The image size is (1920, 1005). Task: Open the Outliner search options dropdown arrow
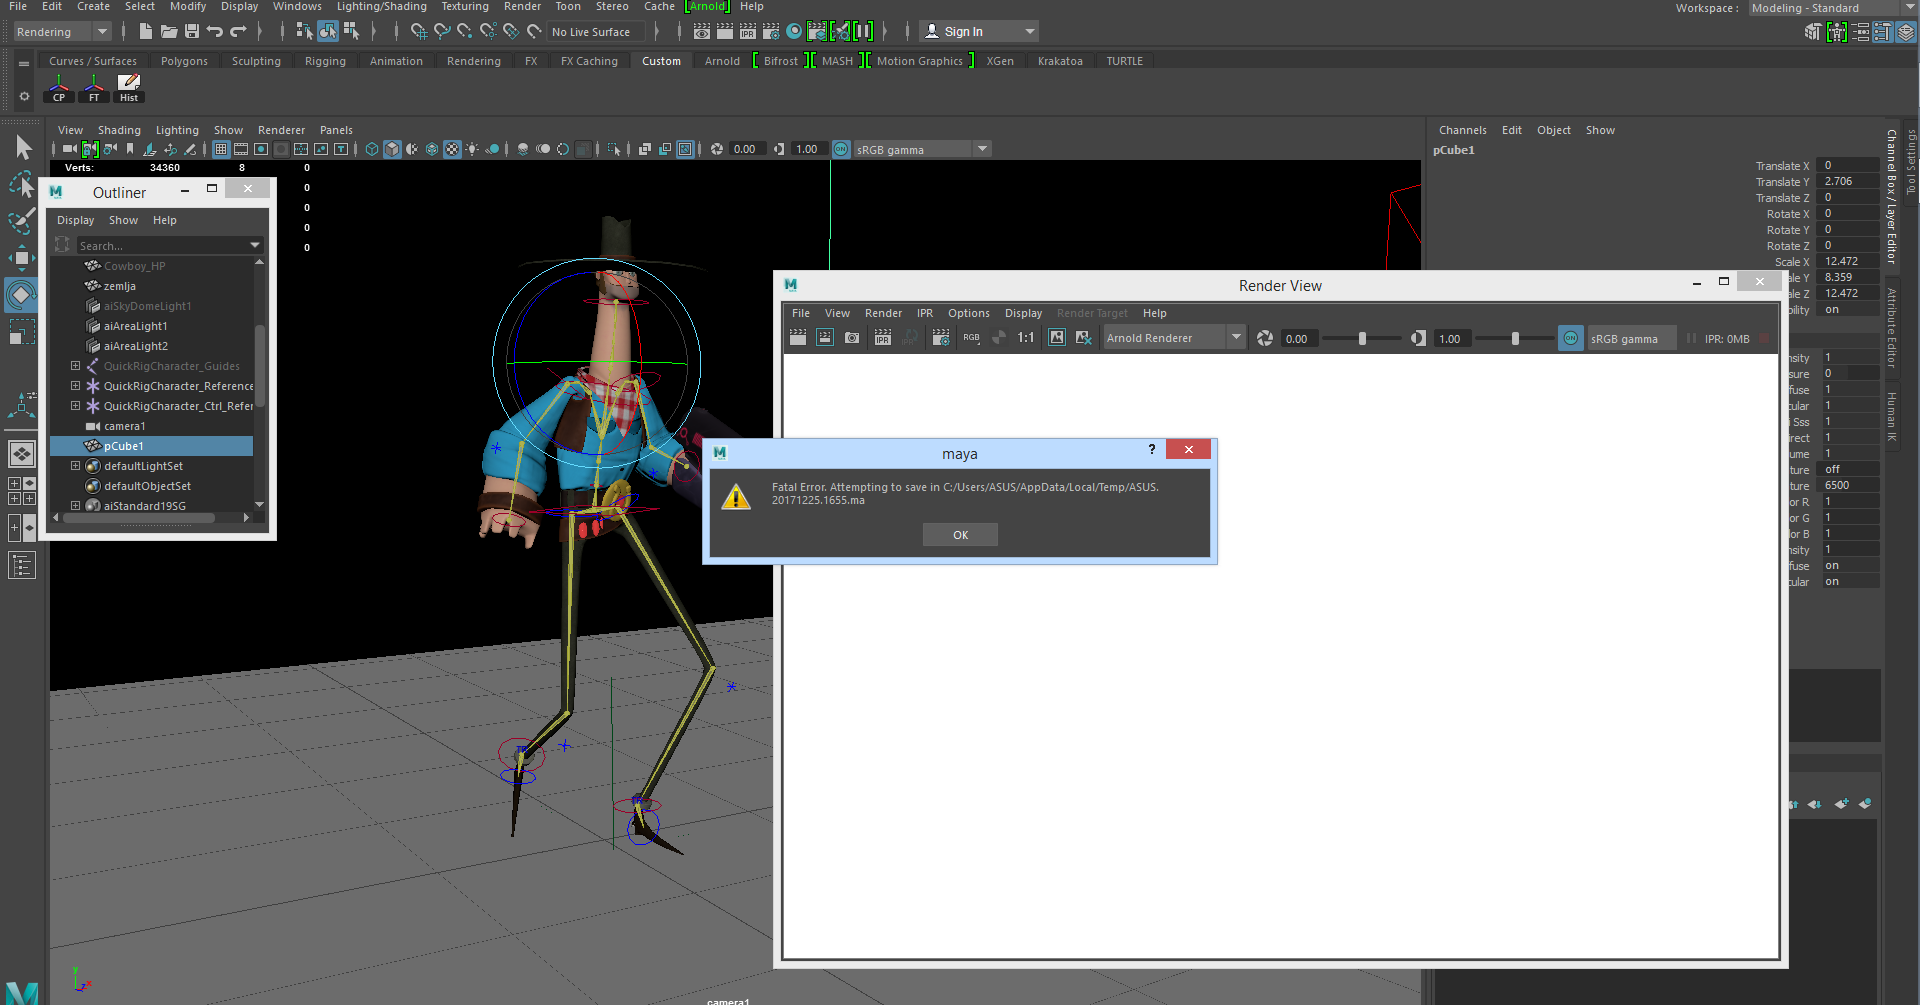tap(255, 245)
